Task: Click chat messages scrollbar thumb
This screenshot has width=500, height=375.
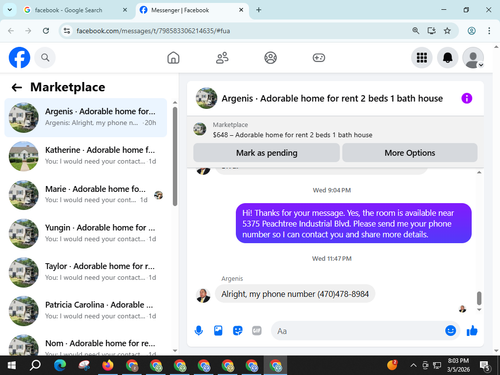Action: [479, 298]
